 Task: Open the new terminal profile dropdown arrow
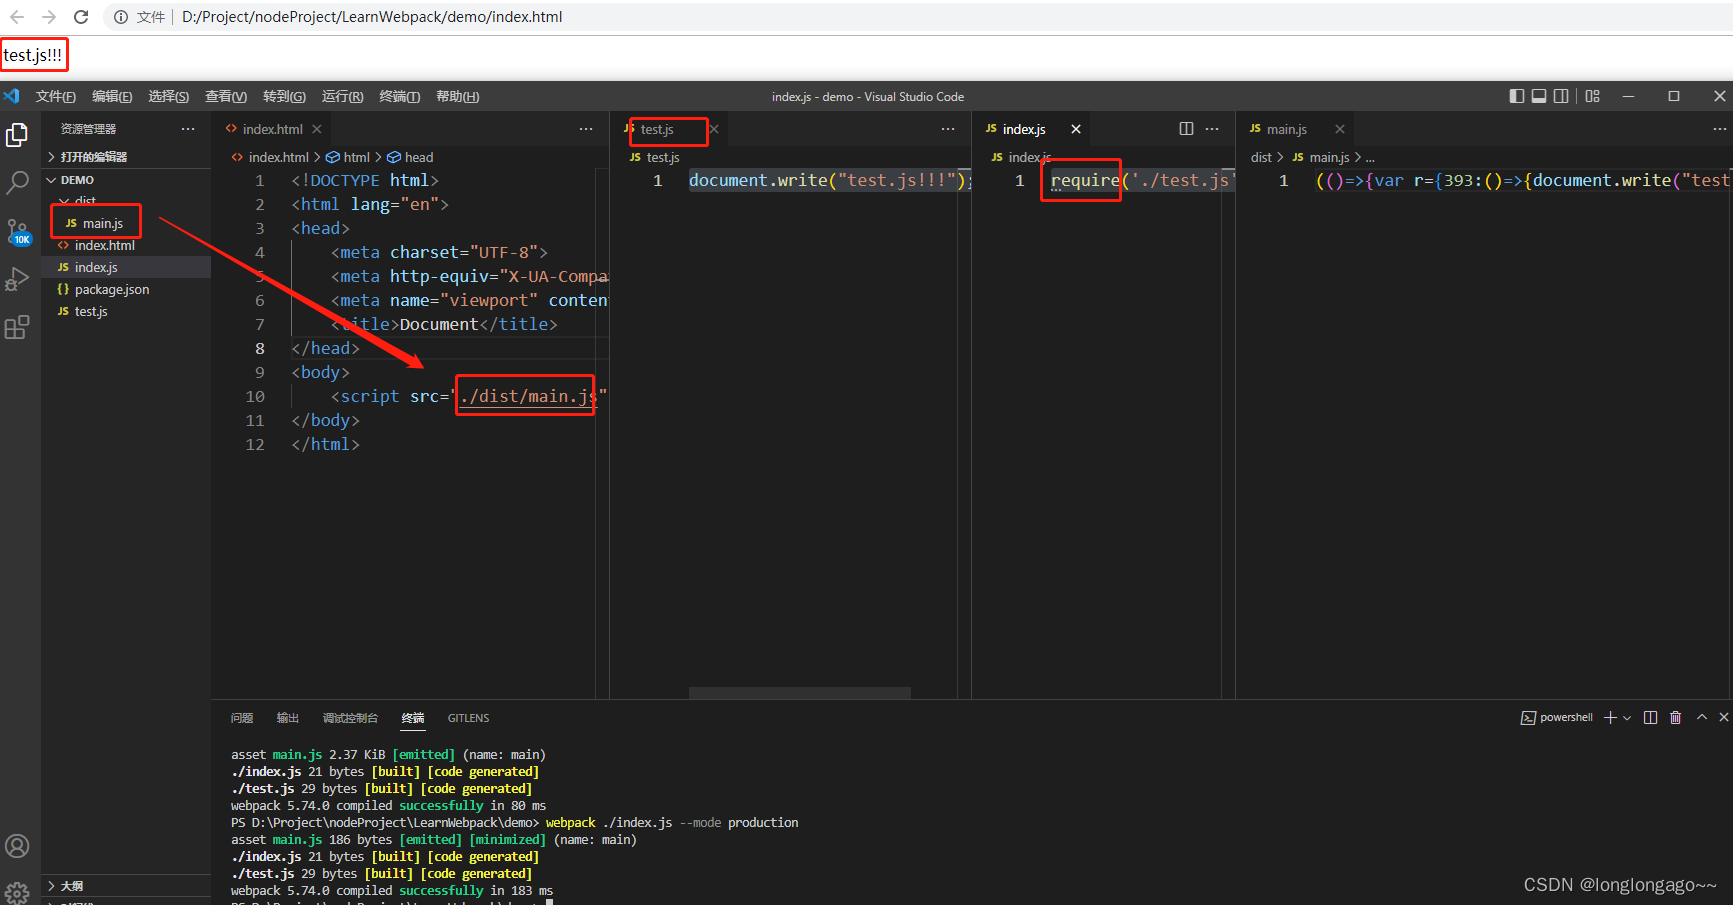point(1627,718)
